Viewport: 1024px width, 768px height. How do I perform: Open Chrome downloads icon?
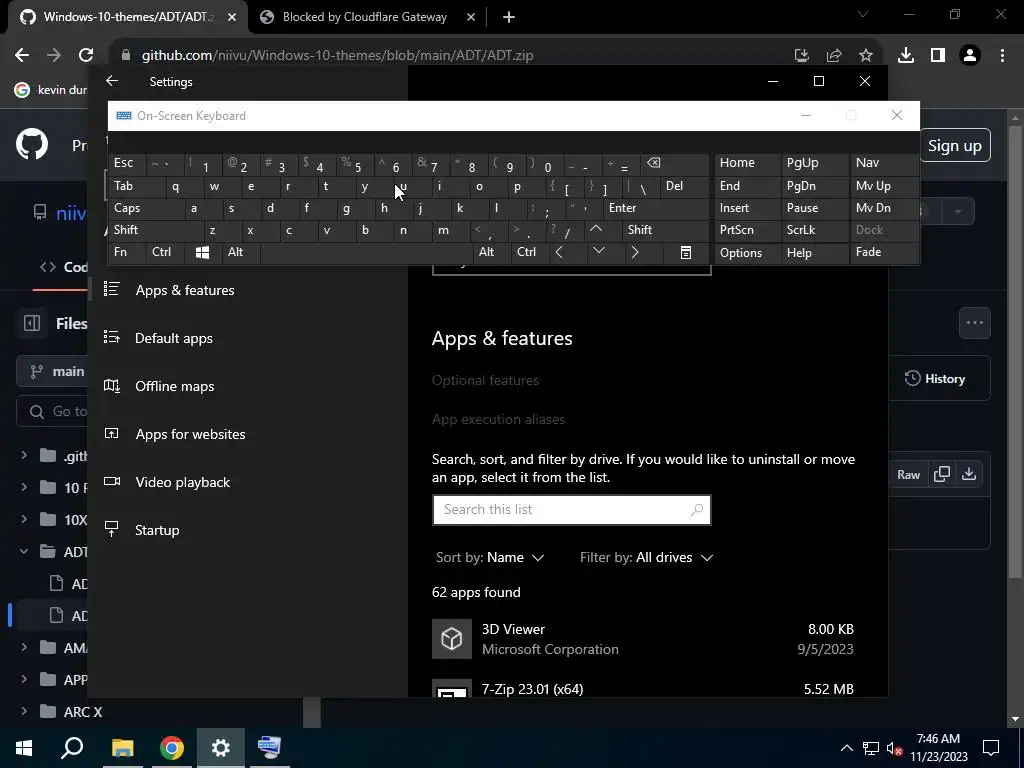click(x=906, y=56)
